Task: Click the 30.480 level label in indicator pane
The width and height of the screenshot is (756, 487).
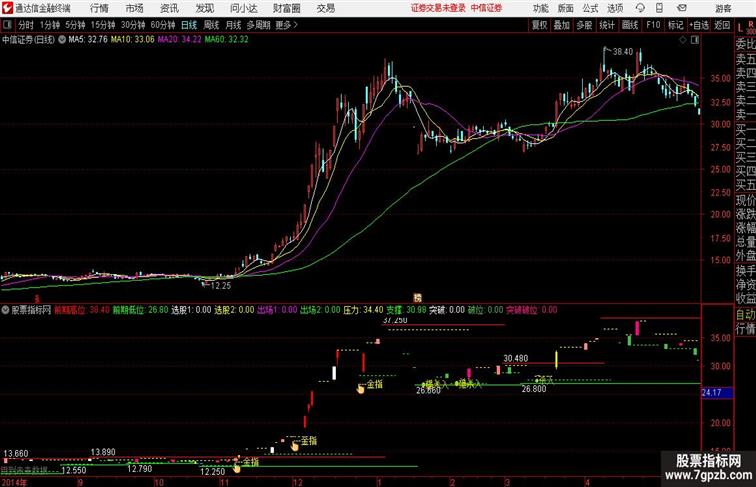Action: (x=515, y=358)
